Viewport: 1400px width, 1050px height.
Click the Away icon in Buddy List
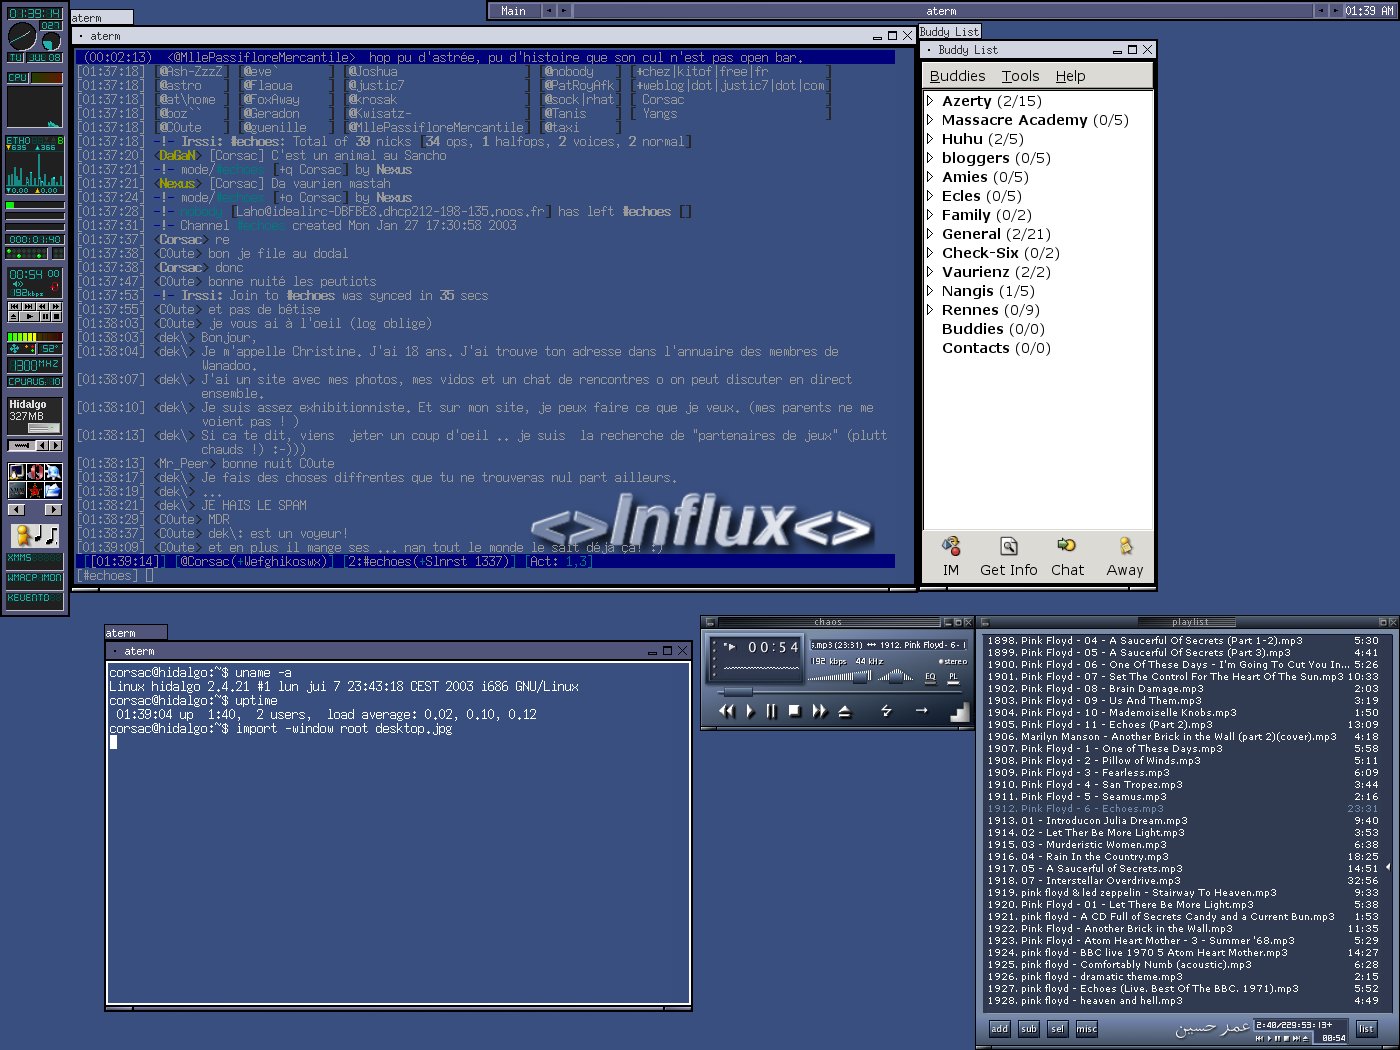(1124, 556)
